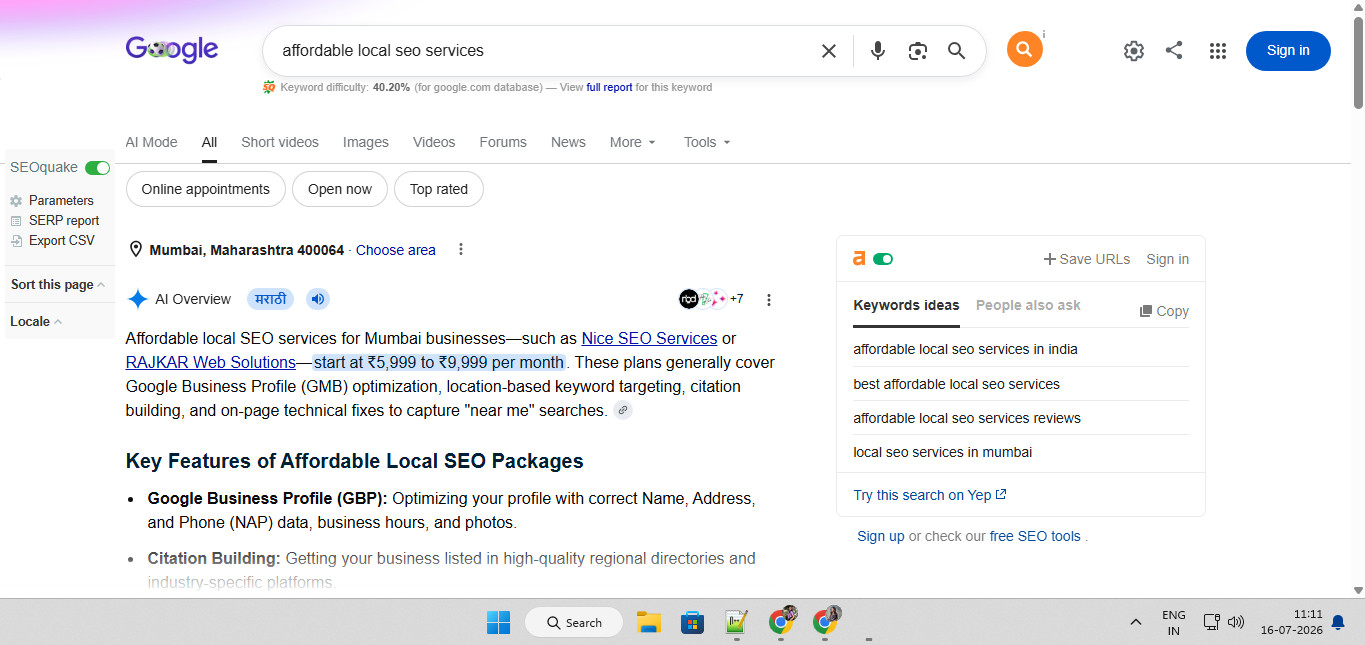The width and height of the screenshot is (1365, 645).
Task: Click the SEOquake Parameters gear icon
Action: [16, 201]
